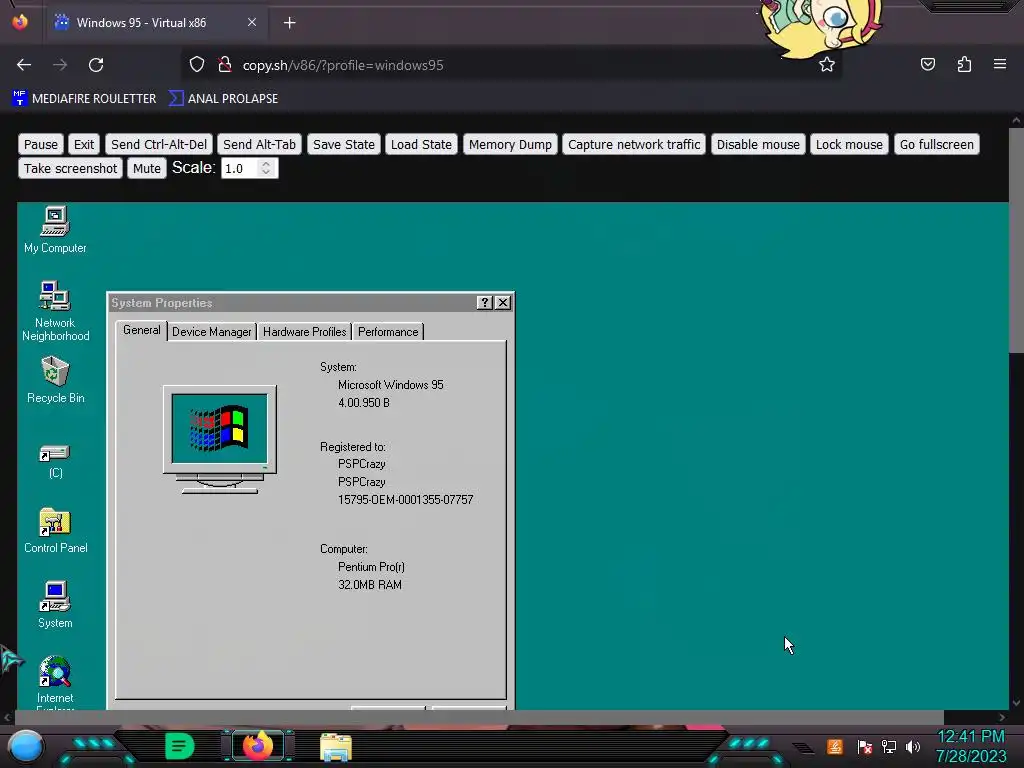Close the System Properties dialog
Image resolution: width=1024 pixels, height=768 pixels.
tap(502, 302)
